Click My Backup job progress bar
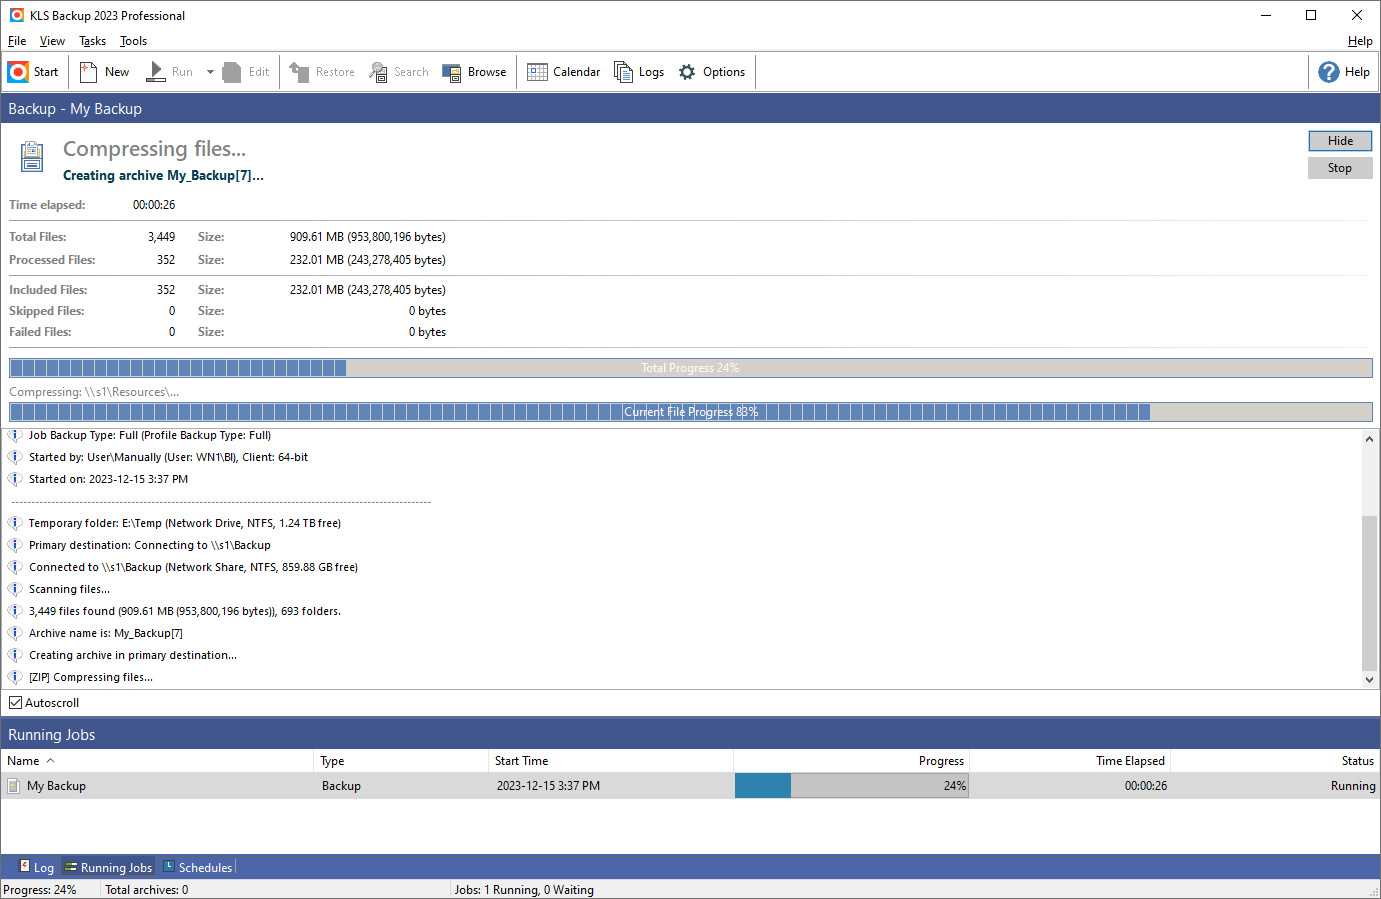 point(851,786)
